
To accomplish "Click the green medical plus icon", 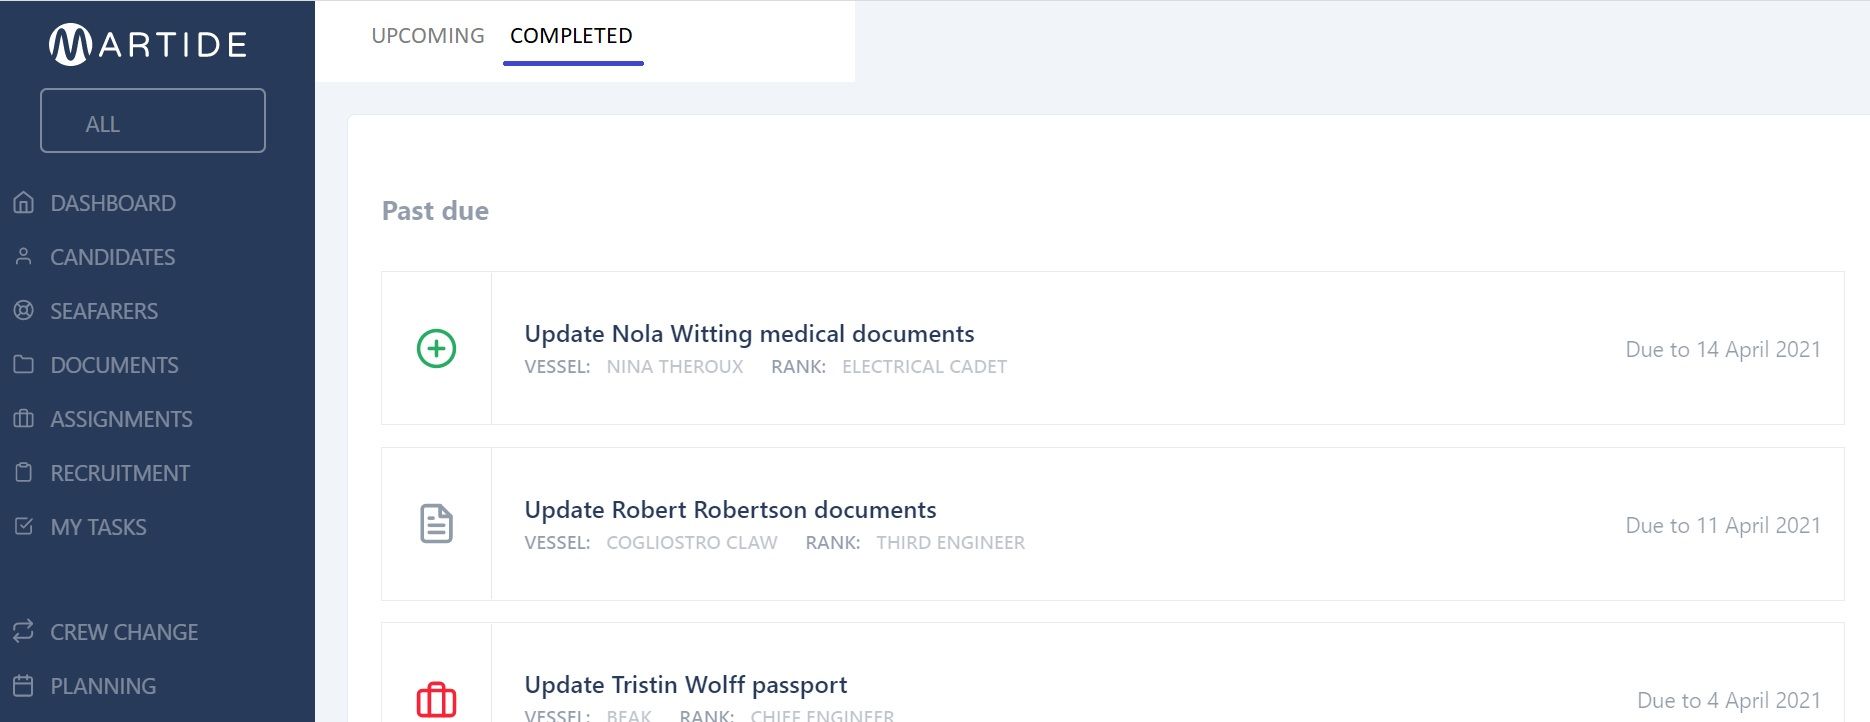I will pos(436,348).
